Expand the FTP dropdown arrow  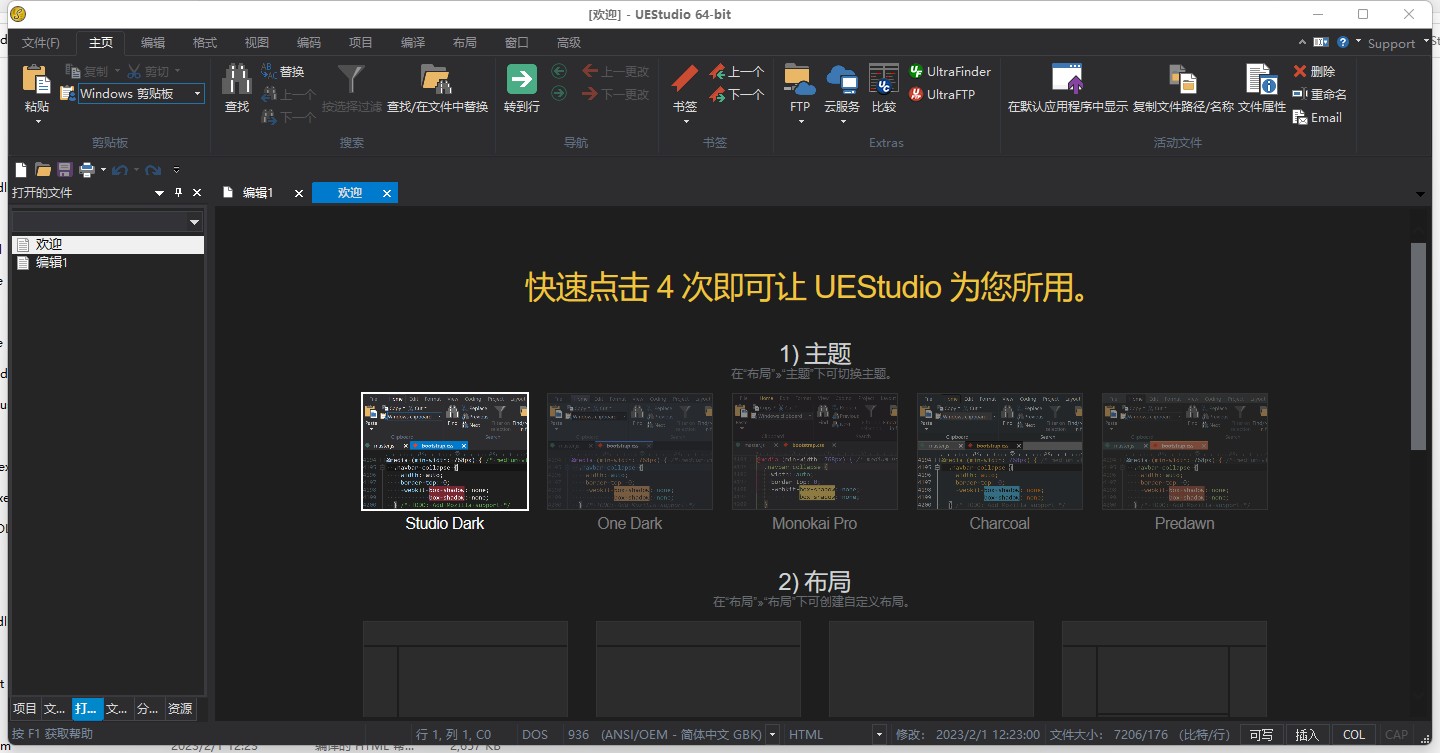(799, 122)
